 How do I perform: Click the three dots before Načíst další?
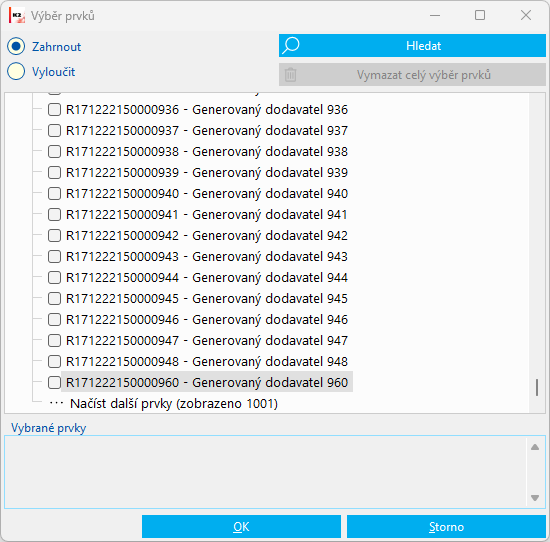(56, 403)
